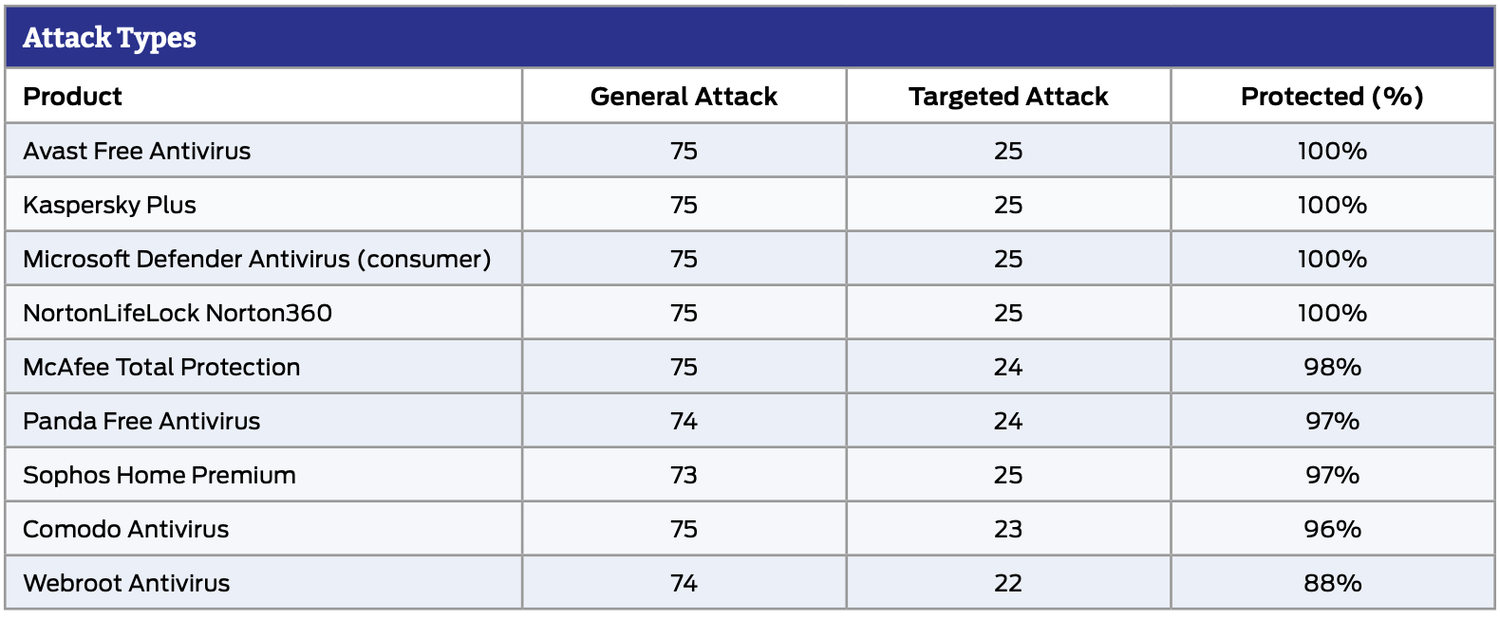Click Comodo's targeted attack value 23
1500x618 pixels.
click(1008, 529)
